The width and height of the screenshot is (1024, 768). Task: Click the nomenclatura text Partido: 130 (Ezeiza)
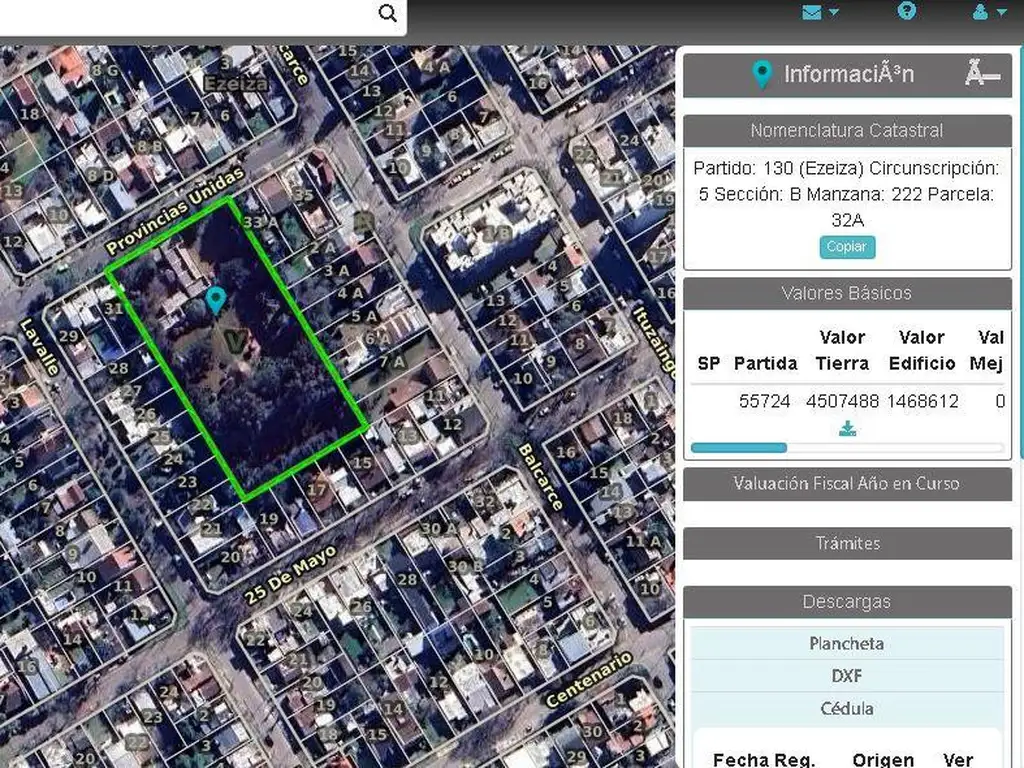click(x=778, y=168)
